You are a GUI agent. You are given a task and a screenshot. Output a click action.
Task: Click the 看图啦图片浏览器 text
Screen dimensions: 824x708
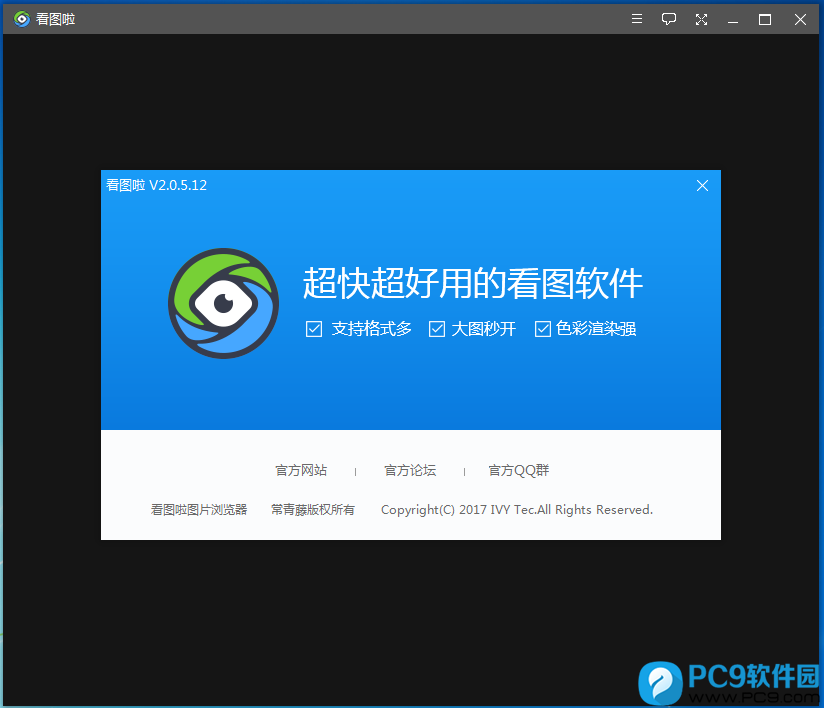pos(199,509)
